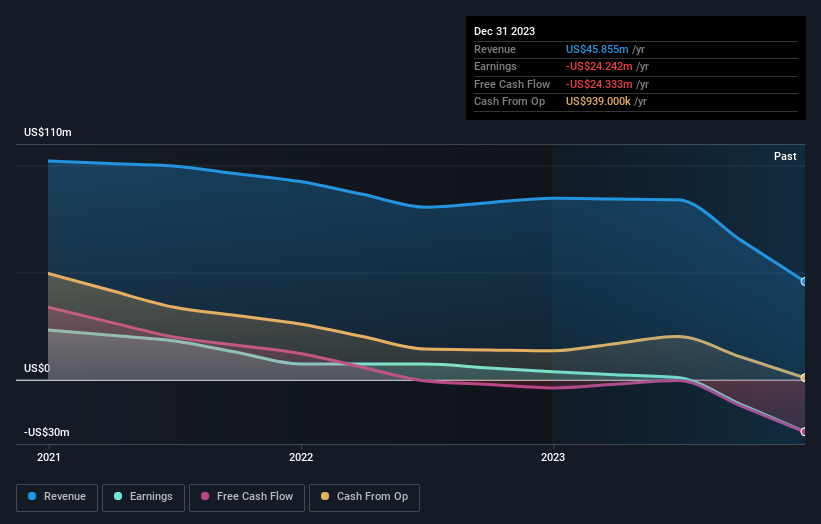Click the -US$30m y-axis label
The height and width of the screenshot is (524, 821).
pos(47,432)
